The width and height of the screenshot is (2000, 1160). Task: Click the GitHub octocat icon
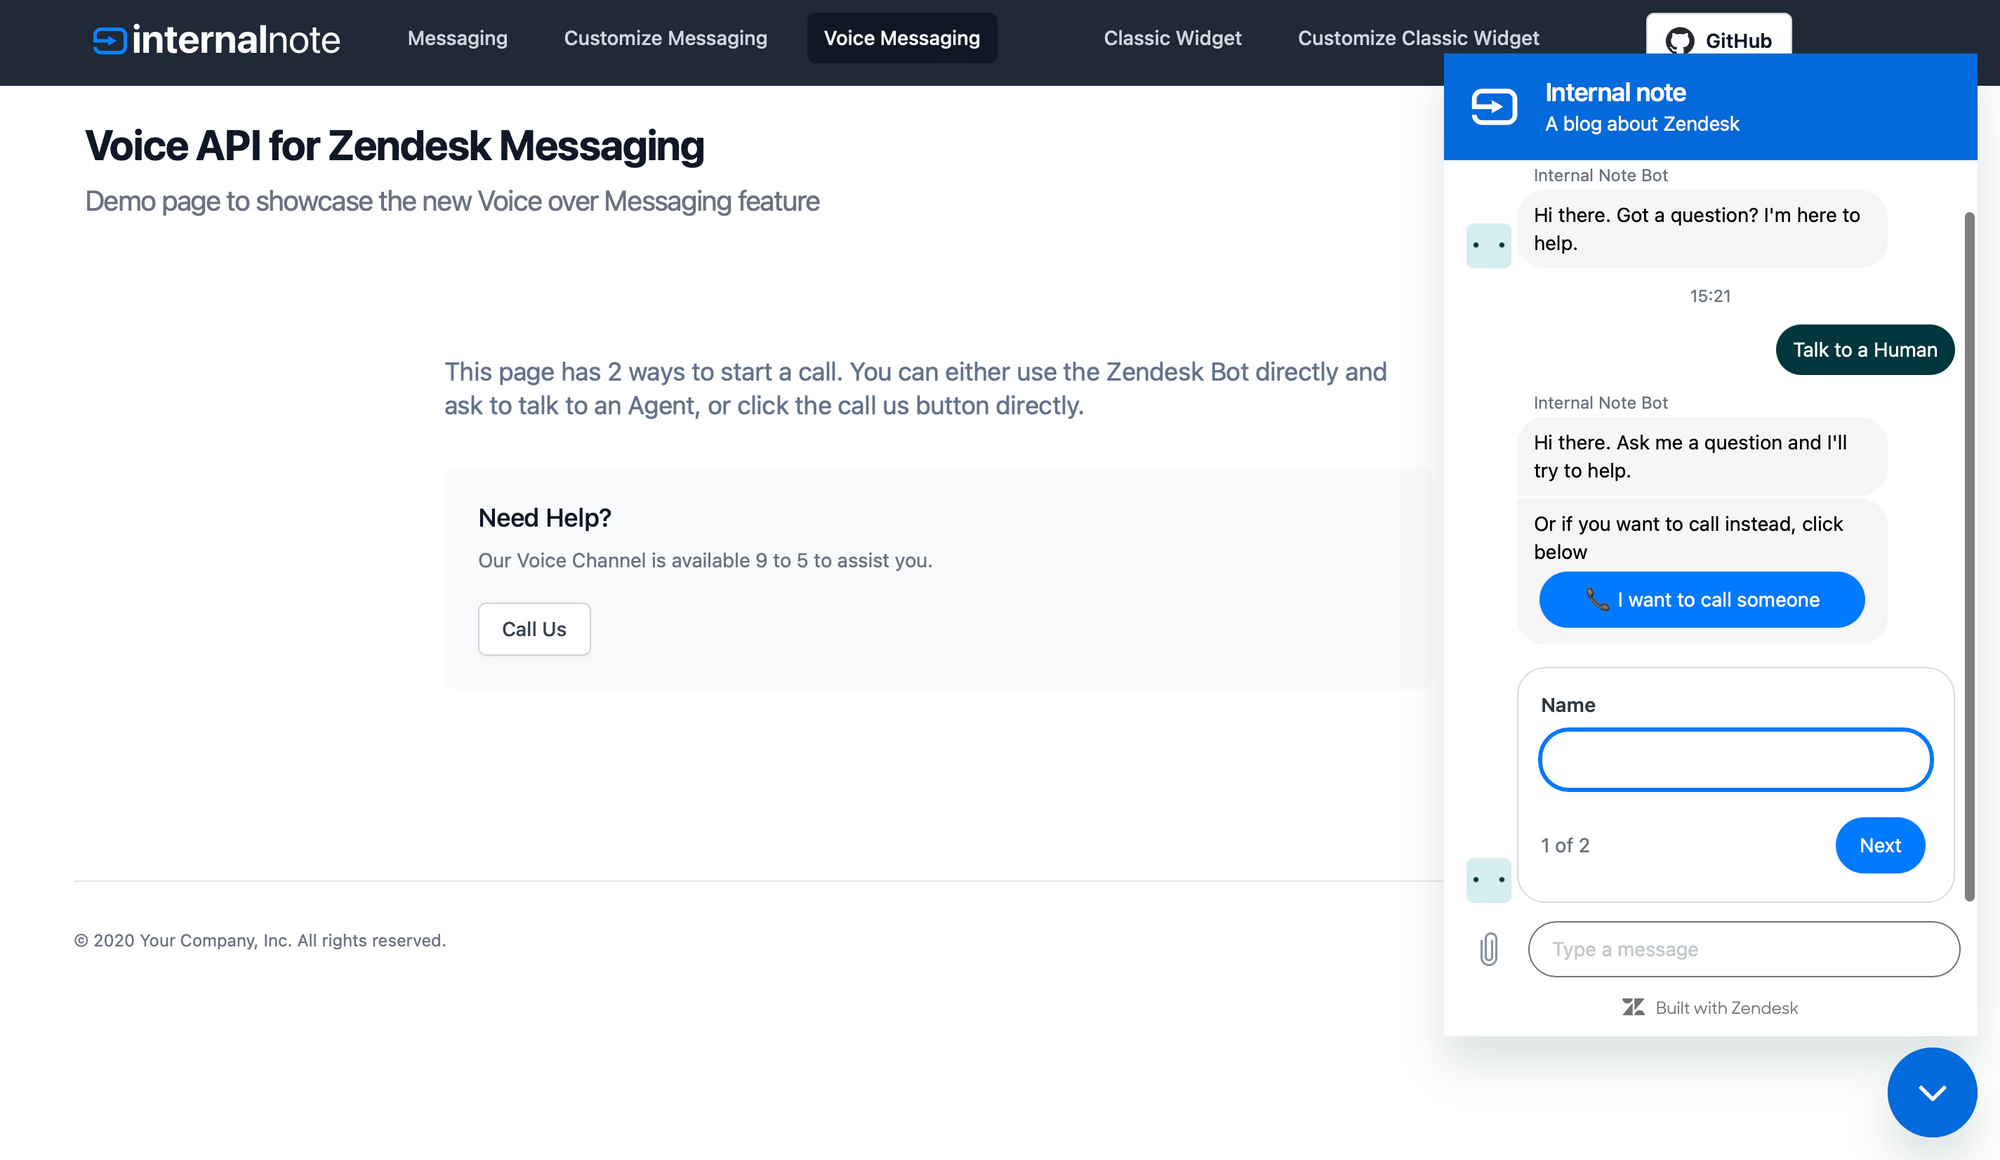[1680, 41]
